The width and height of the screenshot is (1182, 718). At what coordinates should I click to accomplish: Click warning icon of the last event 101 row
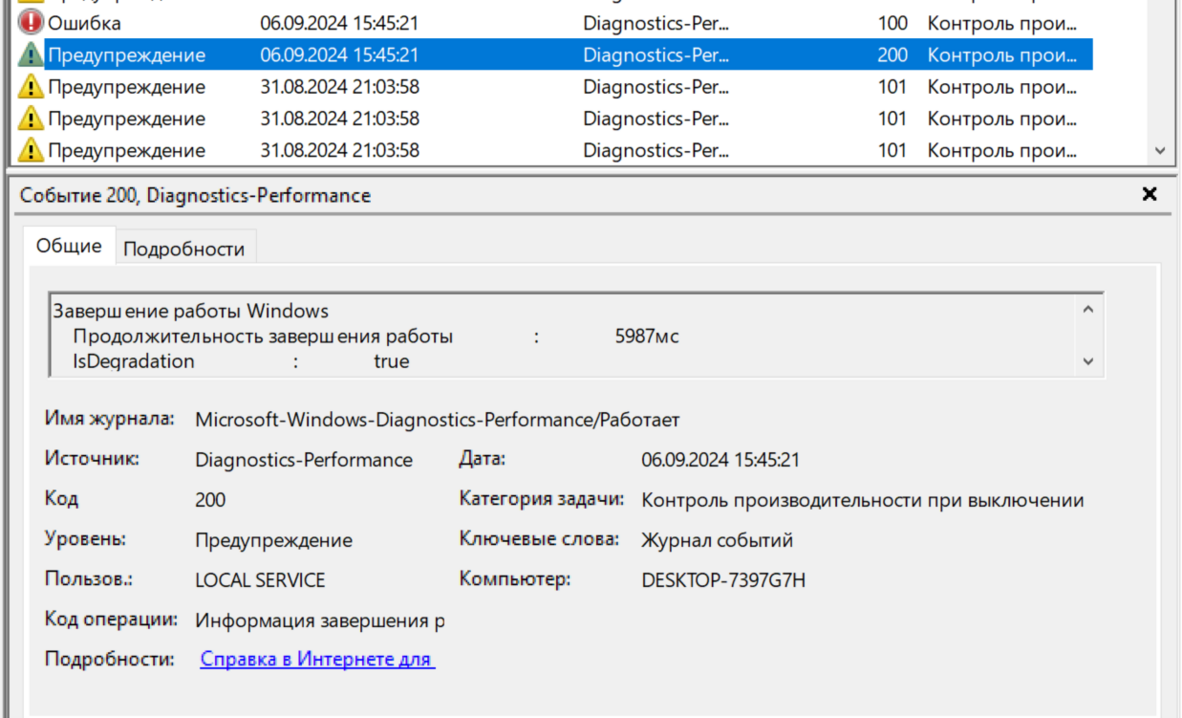(x=31, y=151)
